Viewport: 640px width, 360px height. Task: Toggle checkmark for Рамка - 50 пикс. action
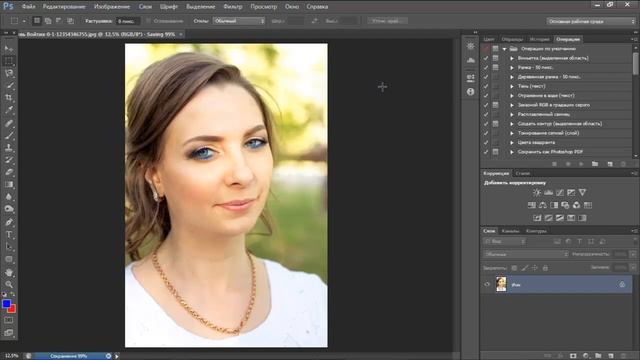pyautogui.click(x=486, y=67)
